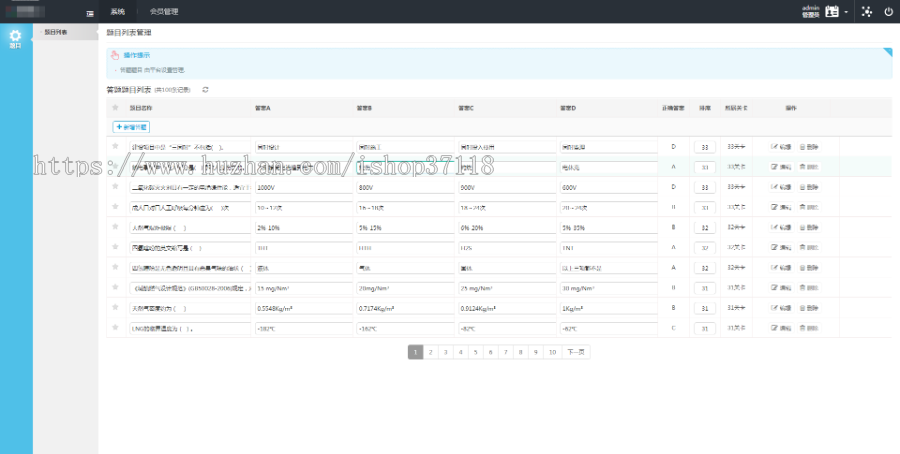
Task: Click the gear icon in left sidebar
Action: tap(15, 37)
